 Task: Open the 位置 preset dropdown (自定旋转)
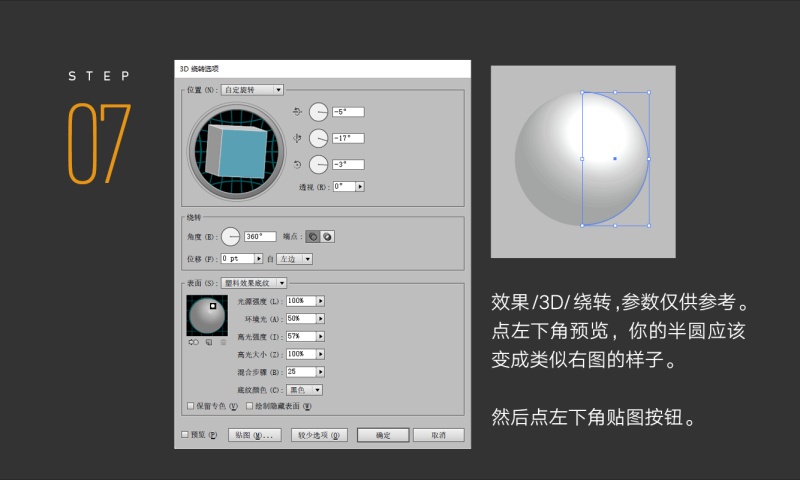point(252,90)
